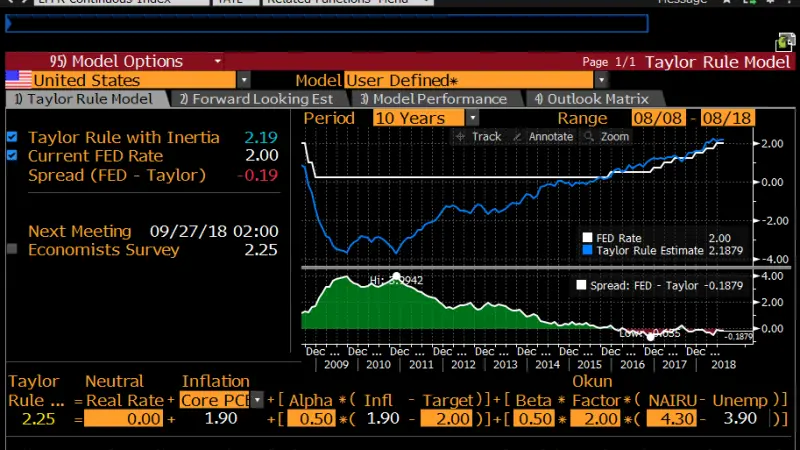The image size is (800, 450).
Task: Edit the inflation Target 2.00 field
Action: point(446,419)
